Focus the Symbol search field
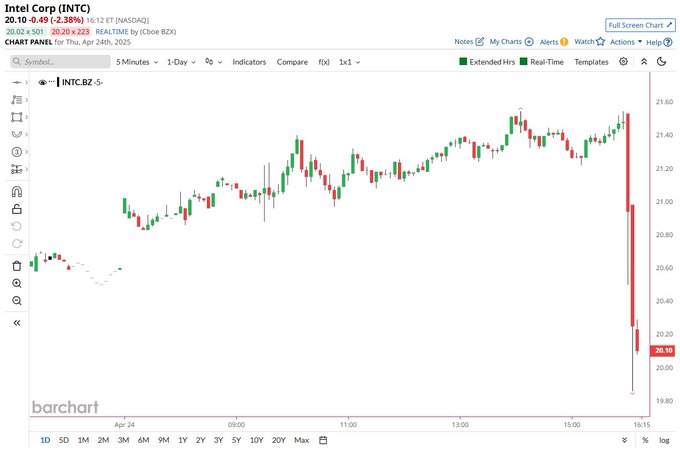The image size is (680, 452). (60, 62)
